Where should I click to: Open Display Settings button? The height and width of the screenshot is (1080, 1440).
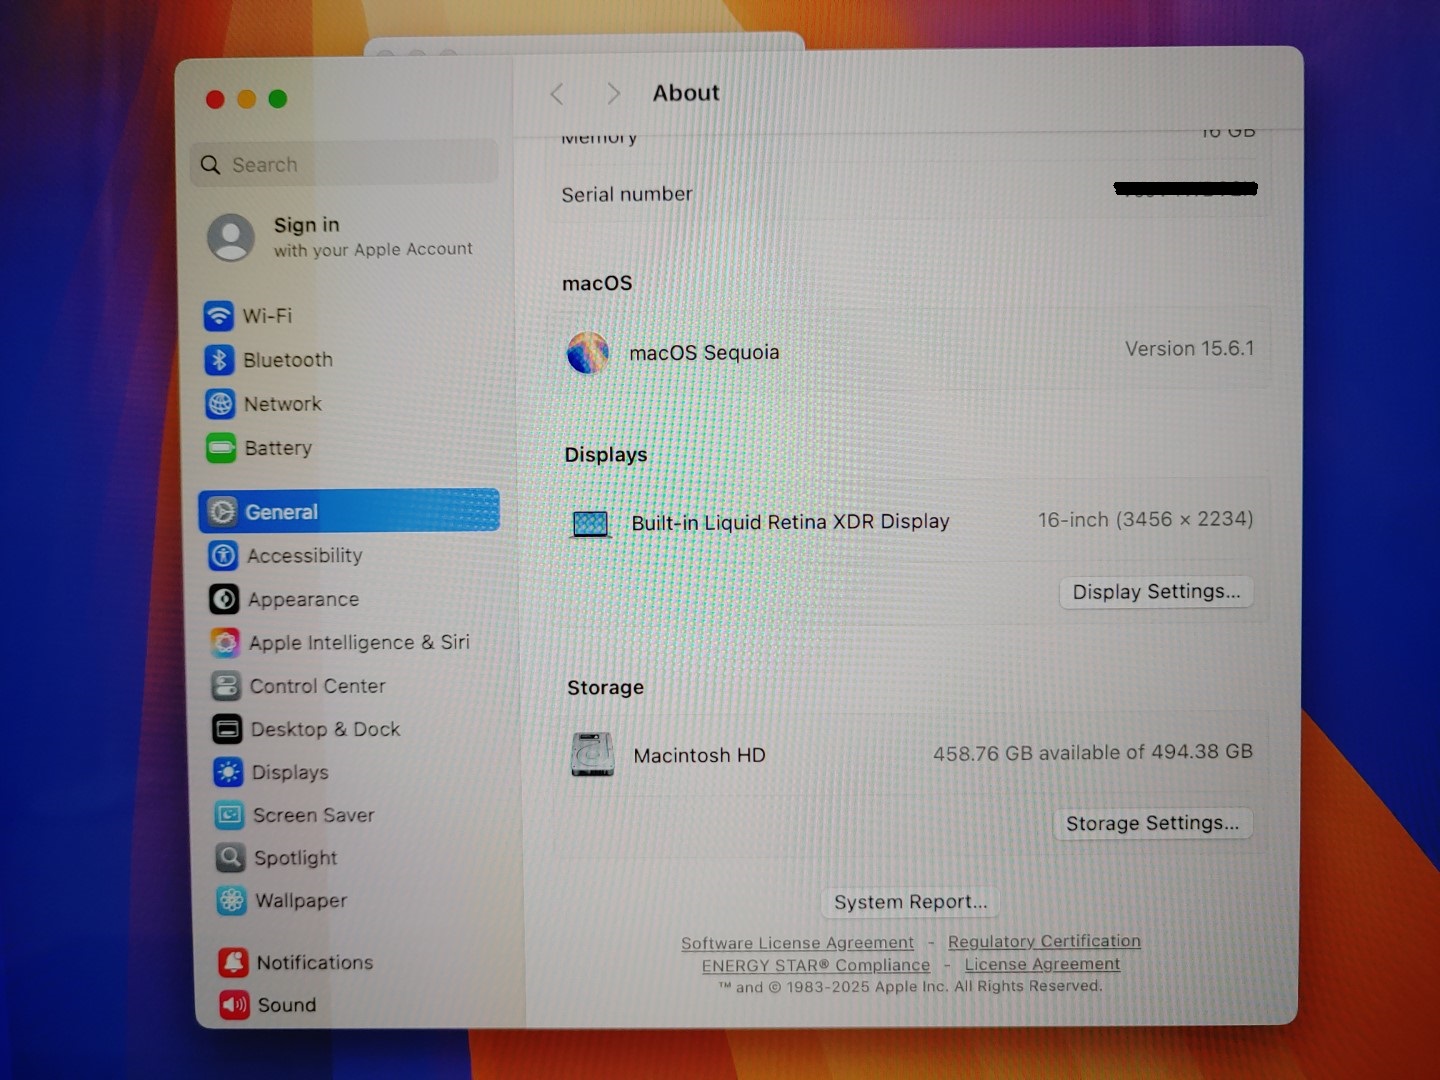pyautogui.click(x=1156, y=592)
